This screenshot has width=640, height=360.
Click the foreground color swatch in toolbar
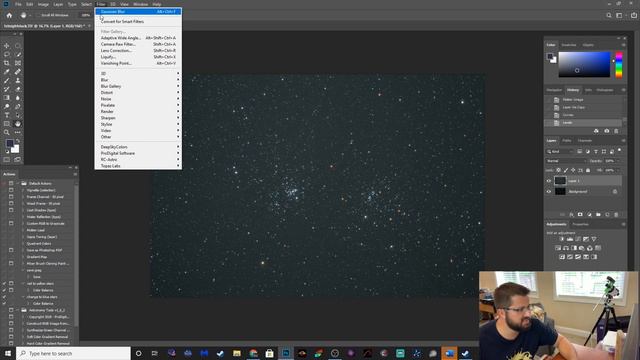click(9, 143)
